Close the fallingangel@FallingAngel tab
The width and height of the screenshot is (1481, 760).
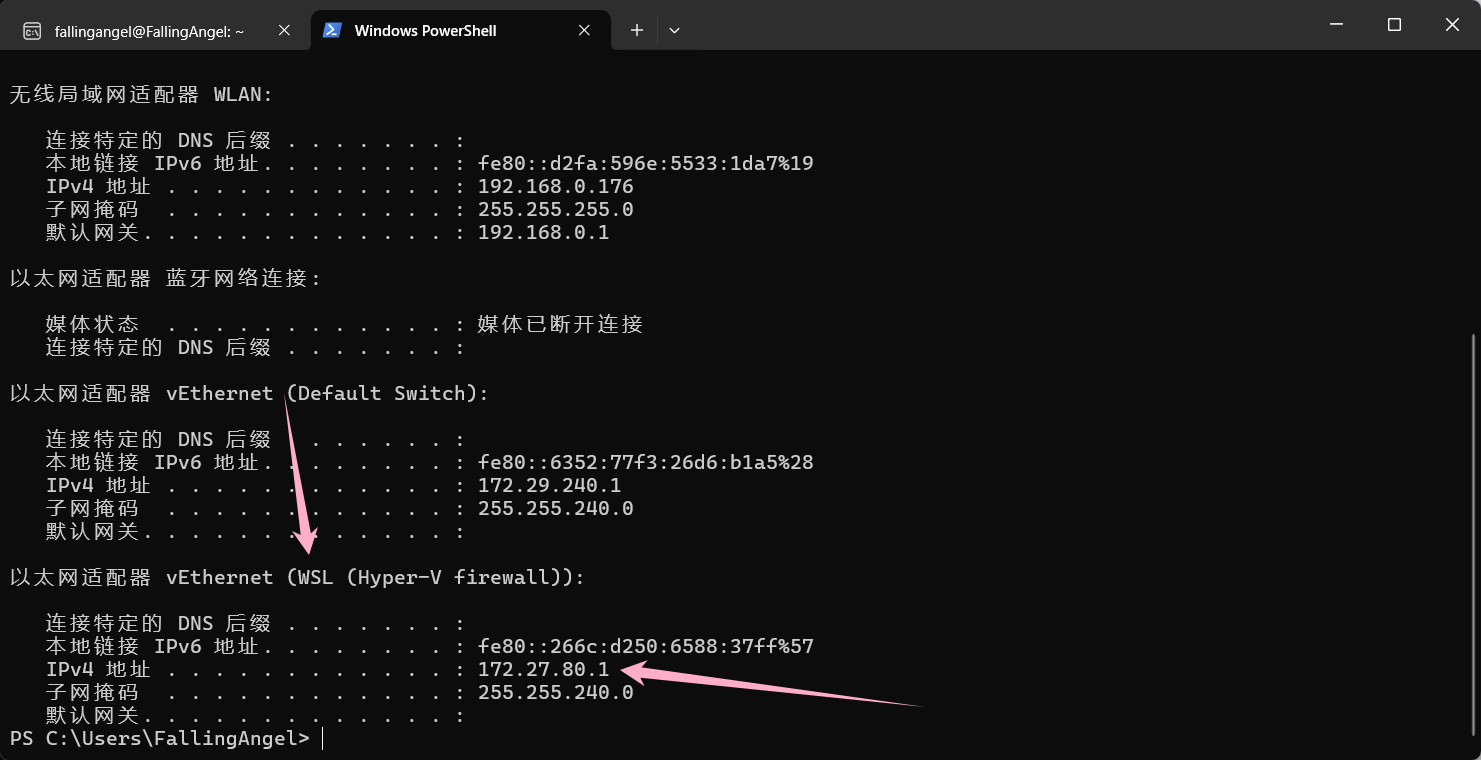coord(284,31)
